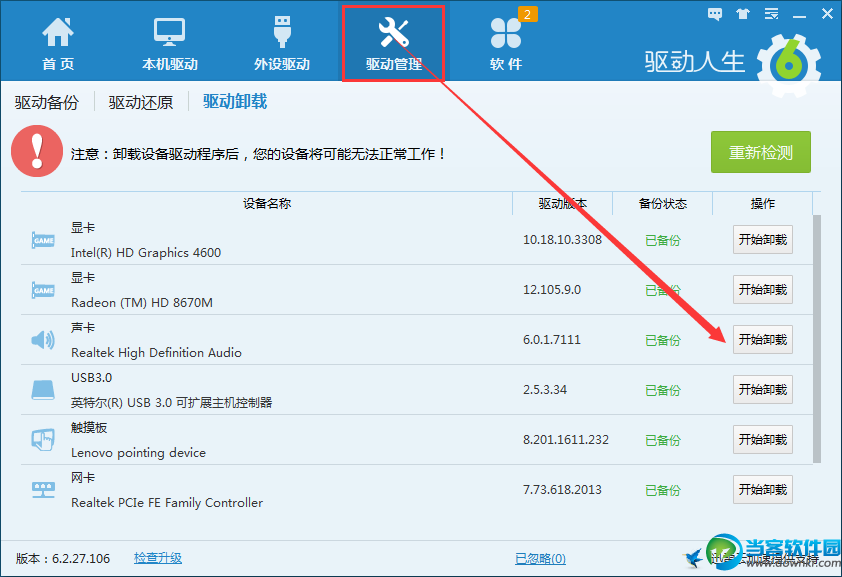
Task: Select version text 2.5.3.34
Action: [x=545, y=390]
